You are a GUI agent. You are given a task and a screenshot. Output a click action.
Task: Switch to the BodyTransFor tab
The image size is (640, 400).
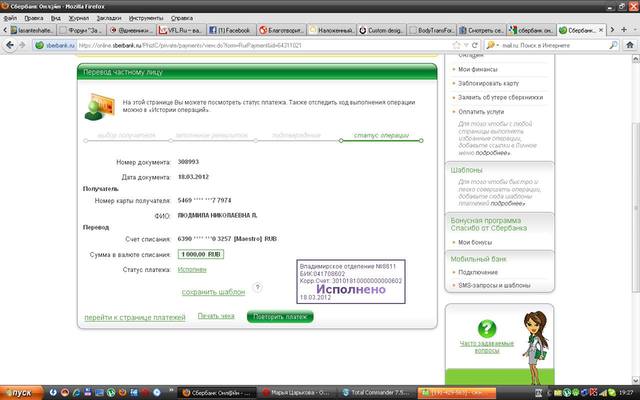[431, 30]
